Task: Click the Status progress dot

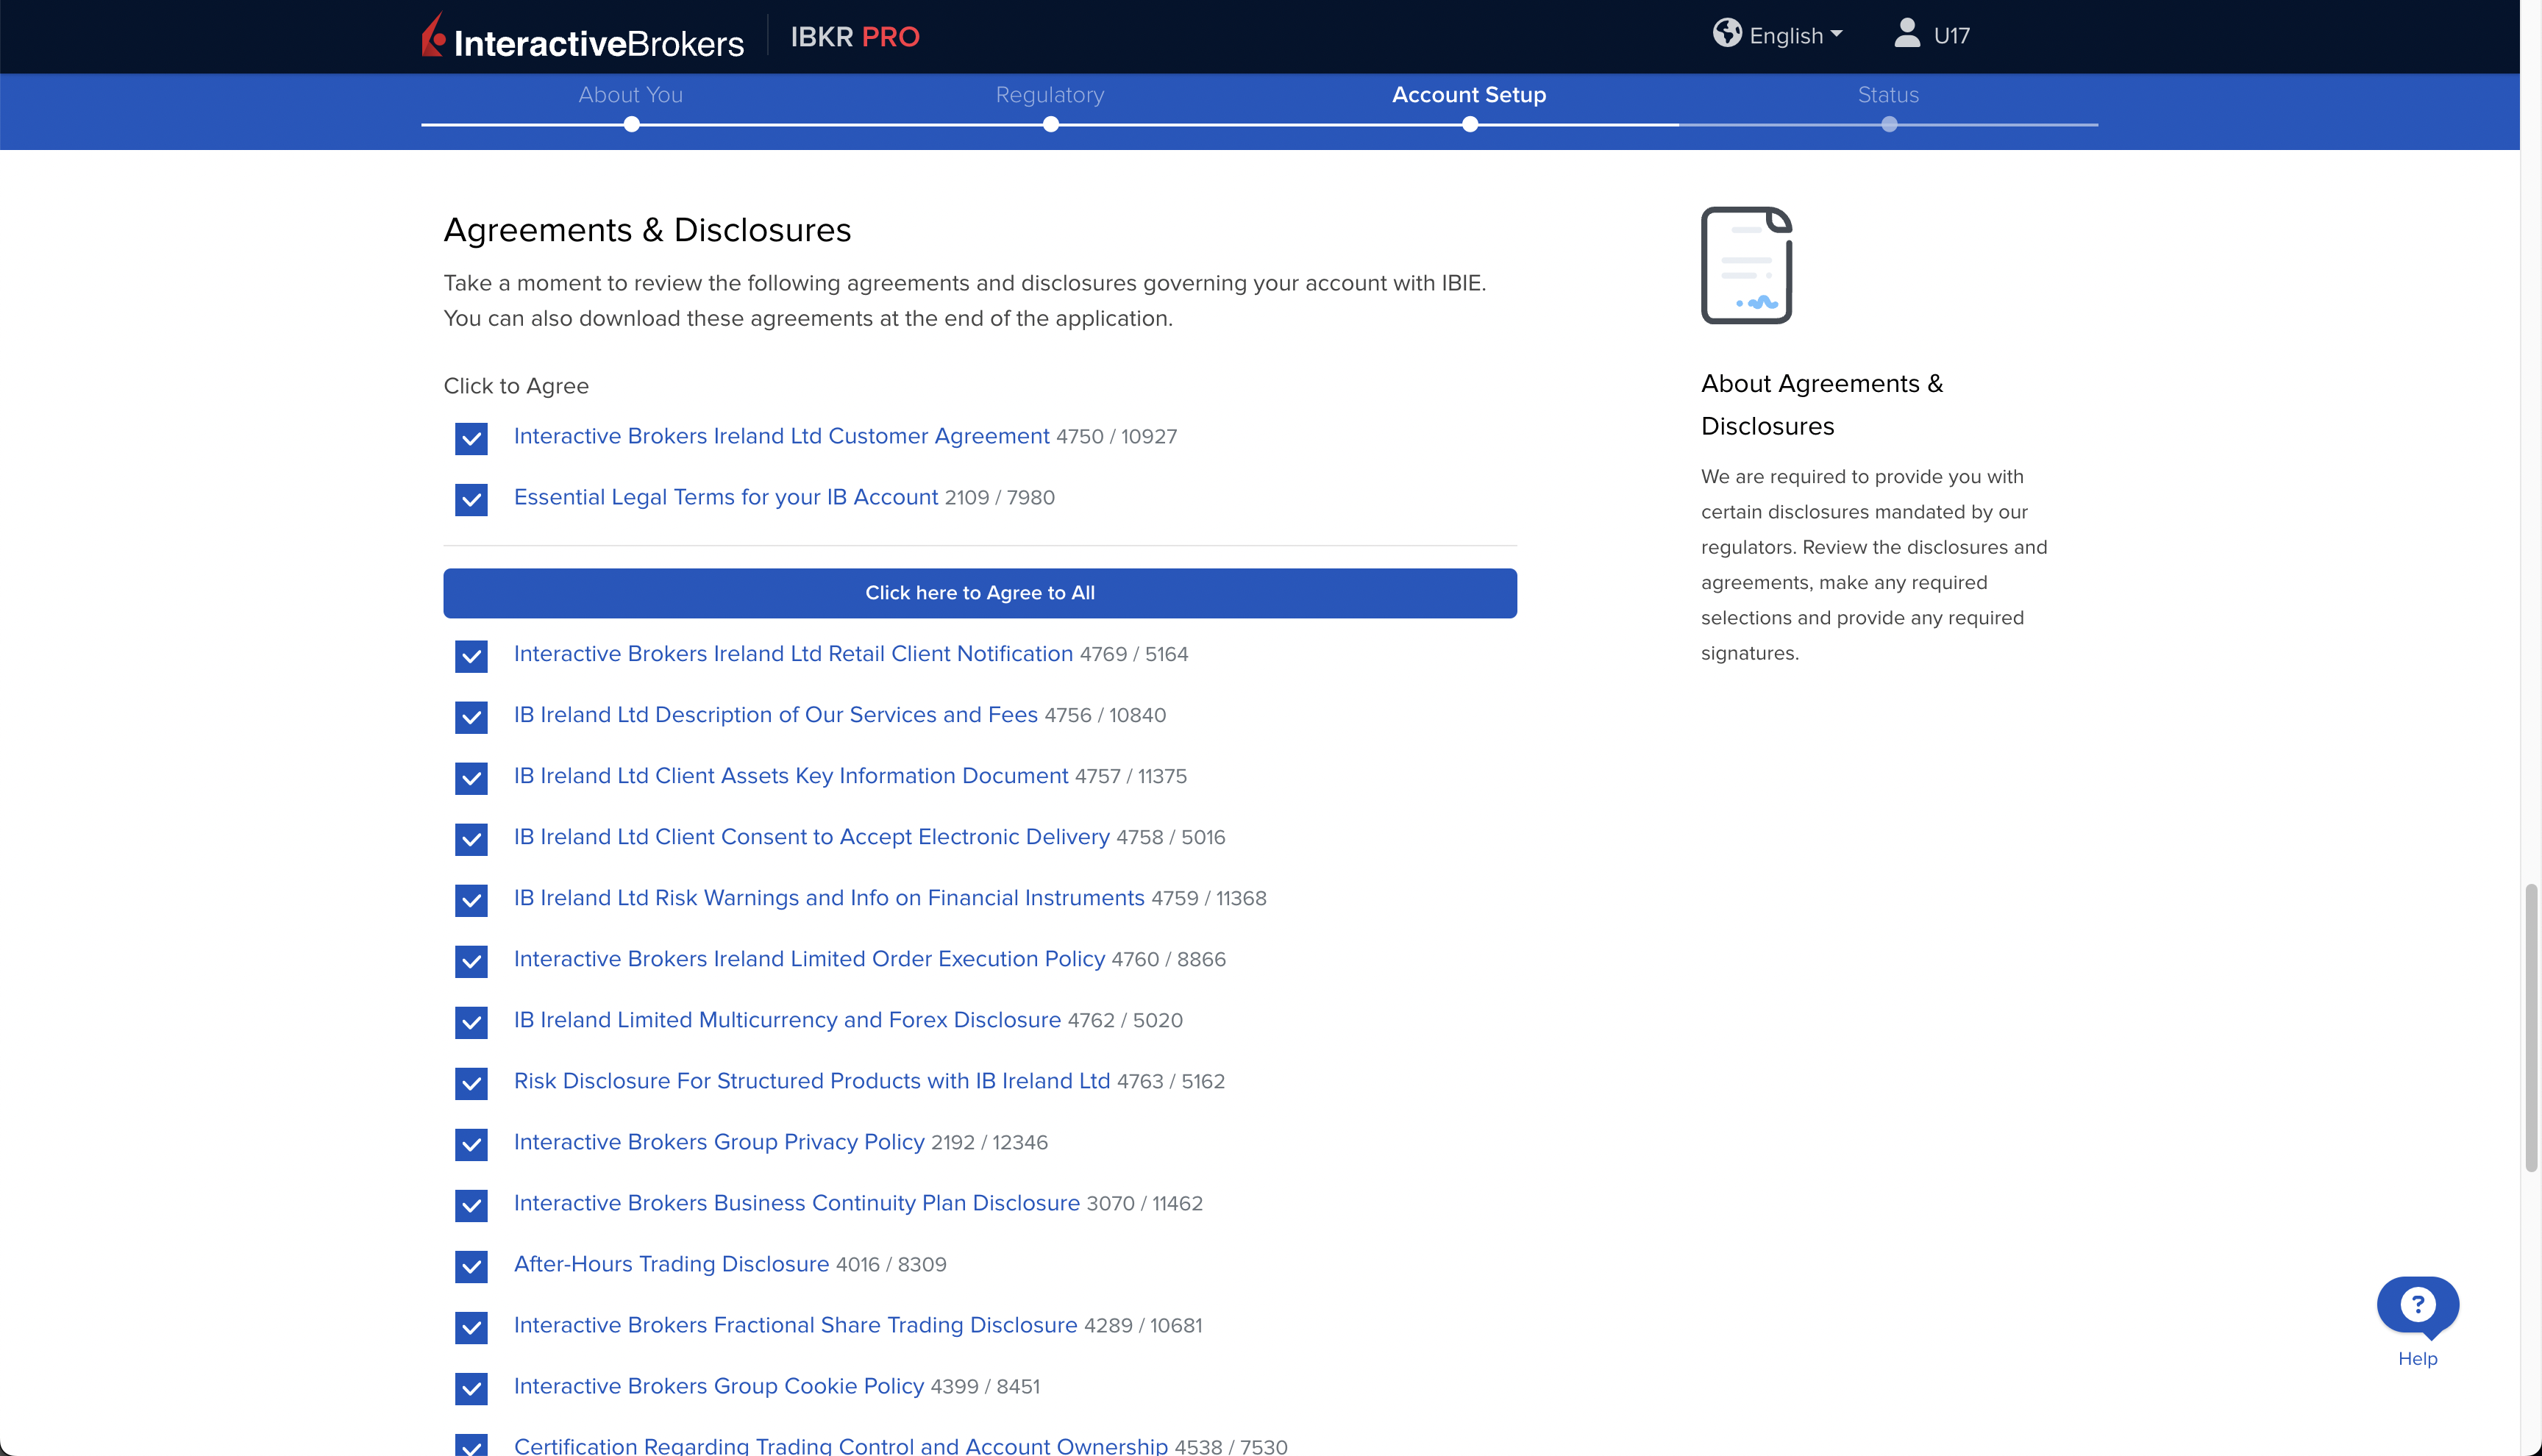Action: tap(1888, 125)
